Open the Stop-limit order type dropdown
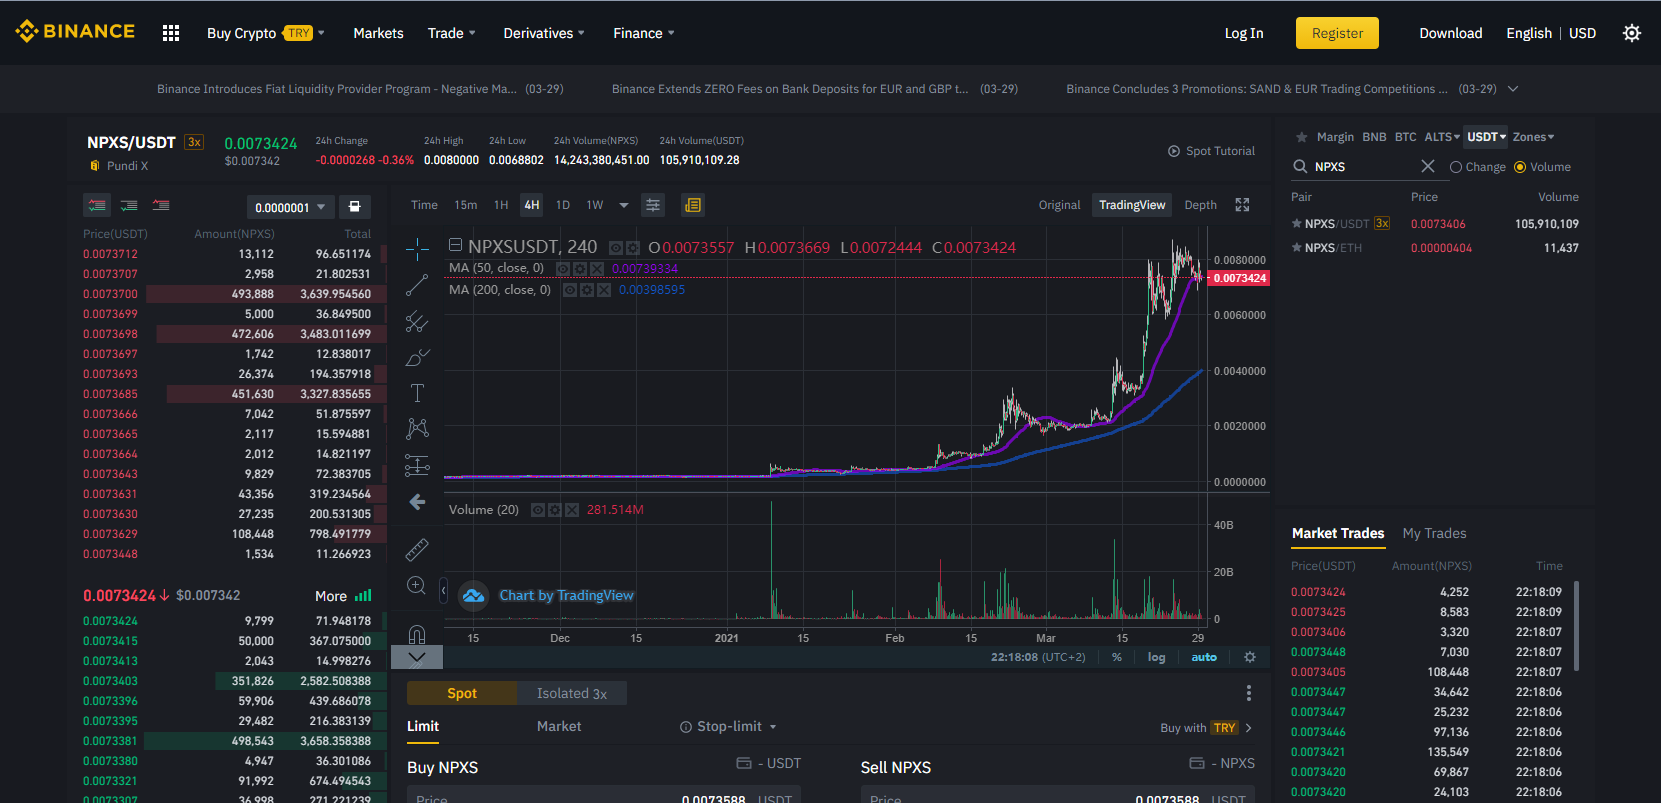The image size is (1661, 803). (x=728, y=727)
